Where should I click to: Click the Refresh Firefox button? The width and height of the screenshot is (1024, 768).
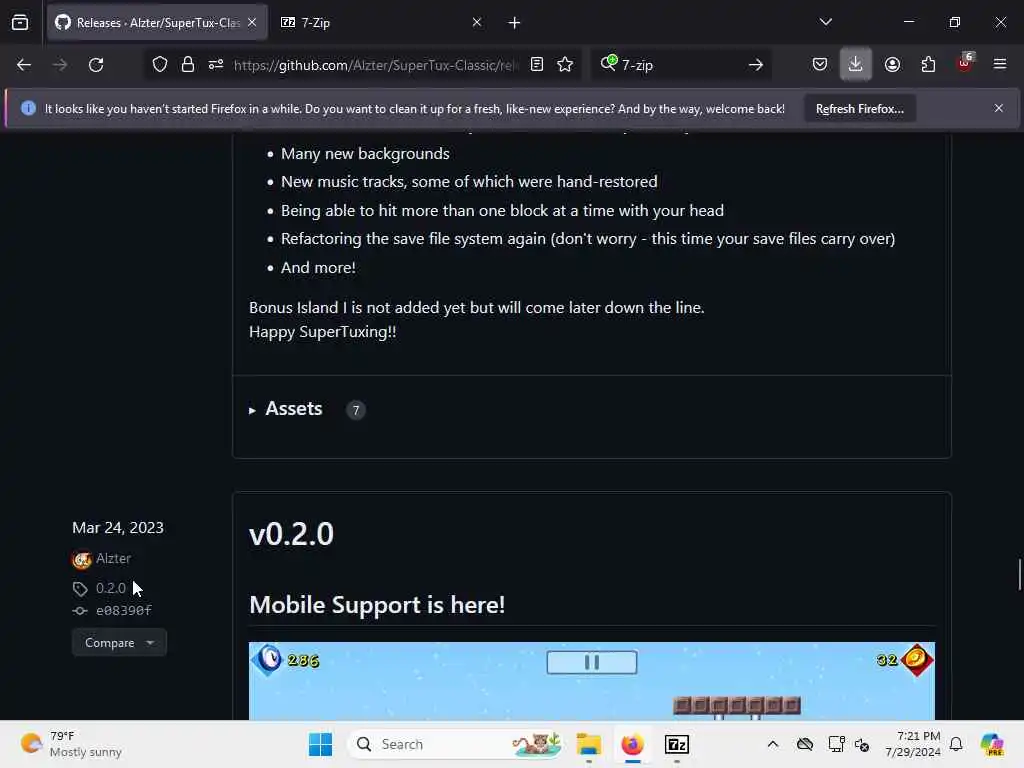(x=859, y=108)
